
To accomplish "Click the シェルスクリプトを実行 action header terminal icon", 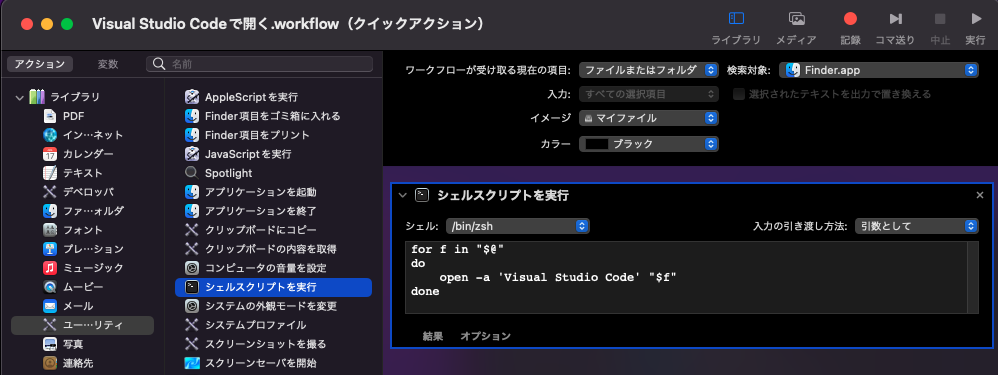I will click(421, 195).
